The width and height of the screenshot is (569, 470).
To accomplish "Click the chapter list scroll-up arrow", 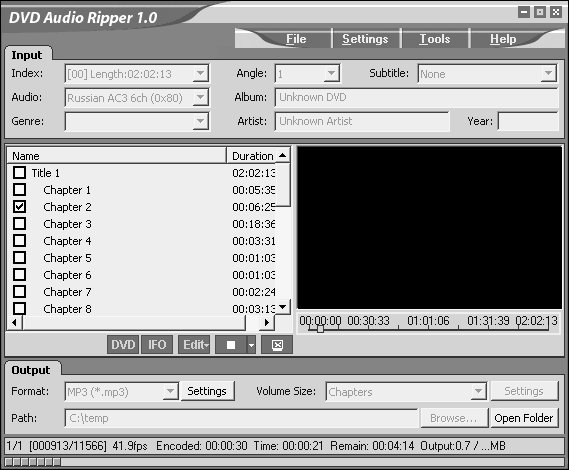I will click(282, 156).
